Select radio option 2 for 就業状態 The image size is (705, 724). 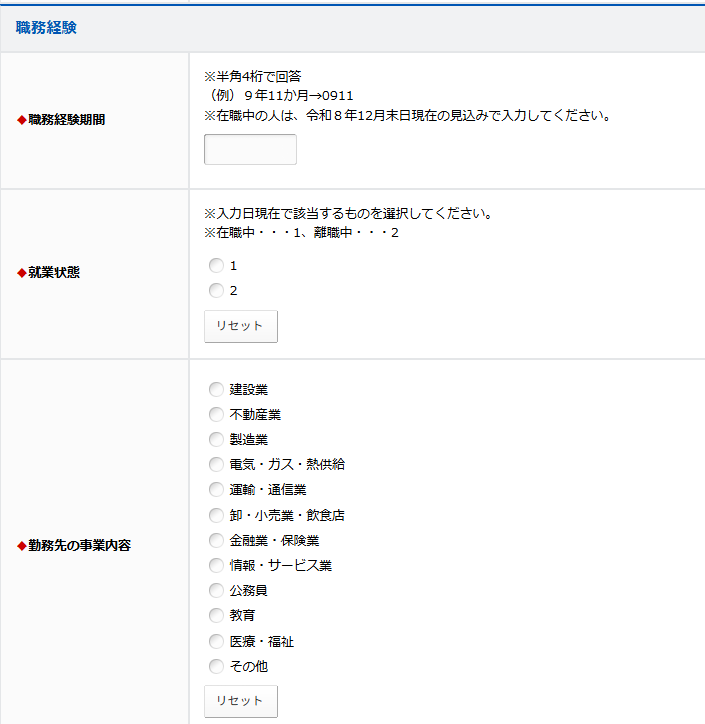(216, 291)
